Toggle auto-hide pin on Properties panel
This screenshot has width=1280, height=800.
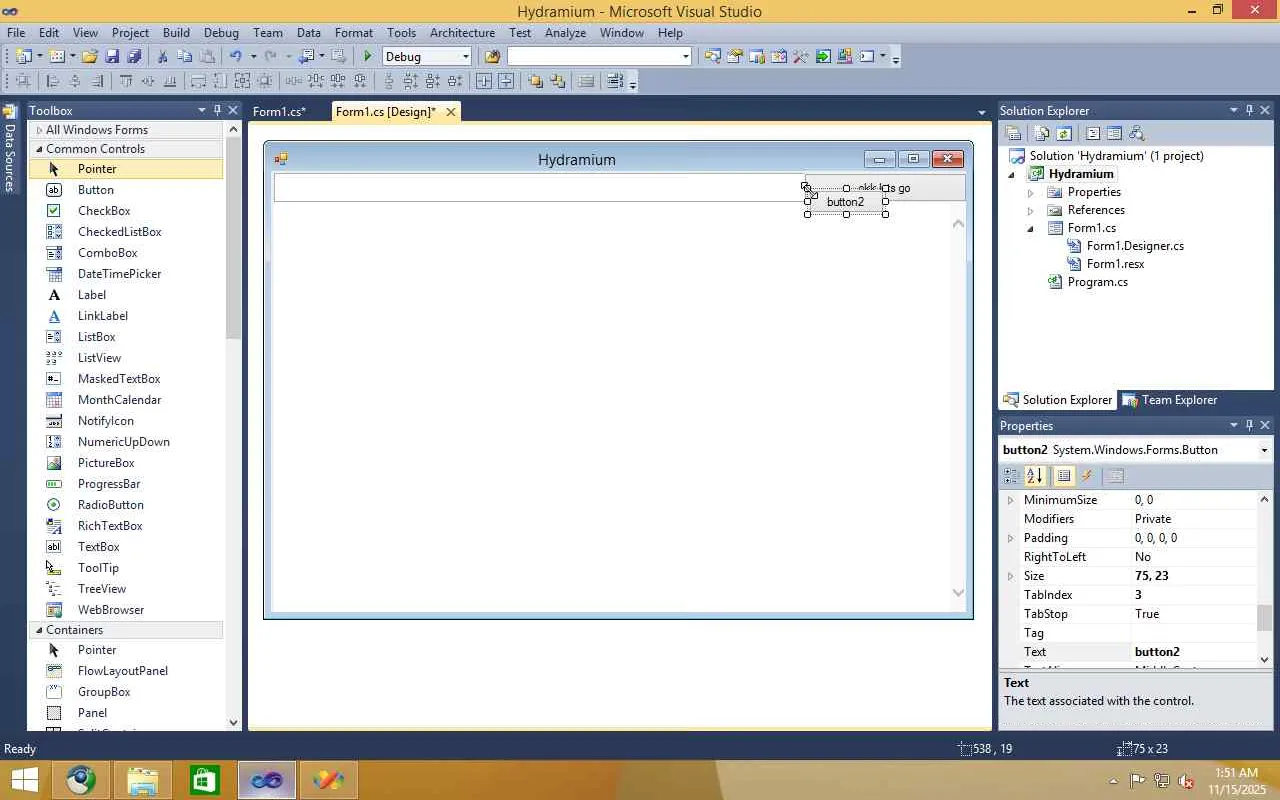tap(1249, 425)
